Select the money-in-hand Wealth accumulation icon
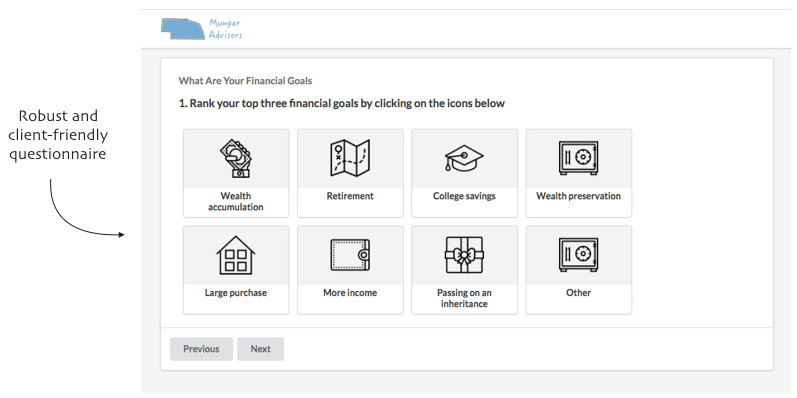The image size is (797, 398). [x=236, y=159]
